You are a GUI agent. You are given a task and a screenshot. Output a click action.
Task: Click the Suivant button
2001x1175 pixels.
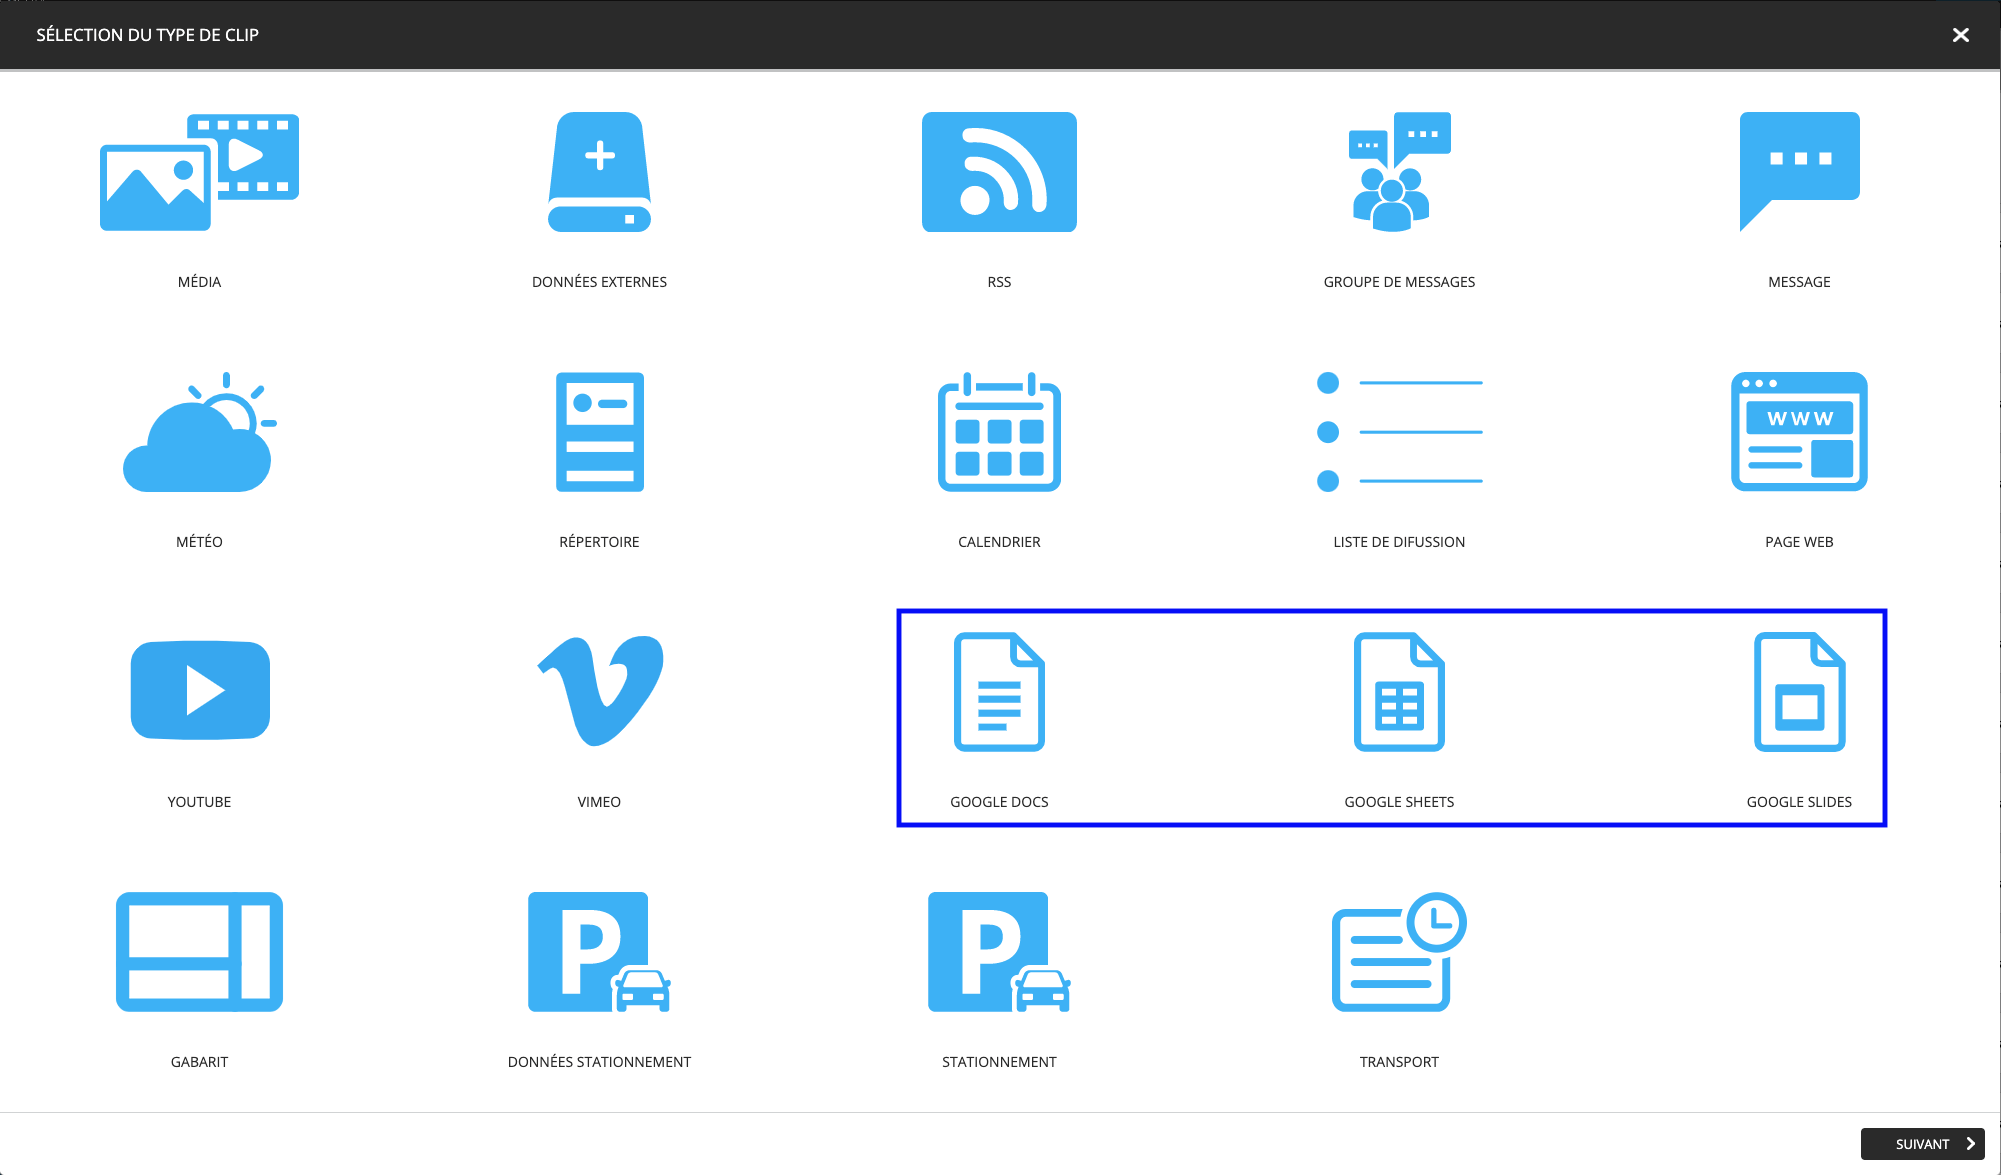[x=1922, y=1144]
